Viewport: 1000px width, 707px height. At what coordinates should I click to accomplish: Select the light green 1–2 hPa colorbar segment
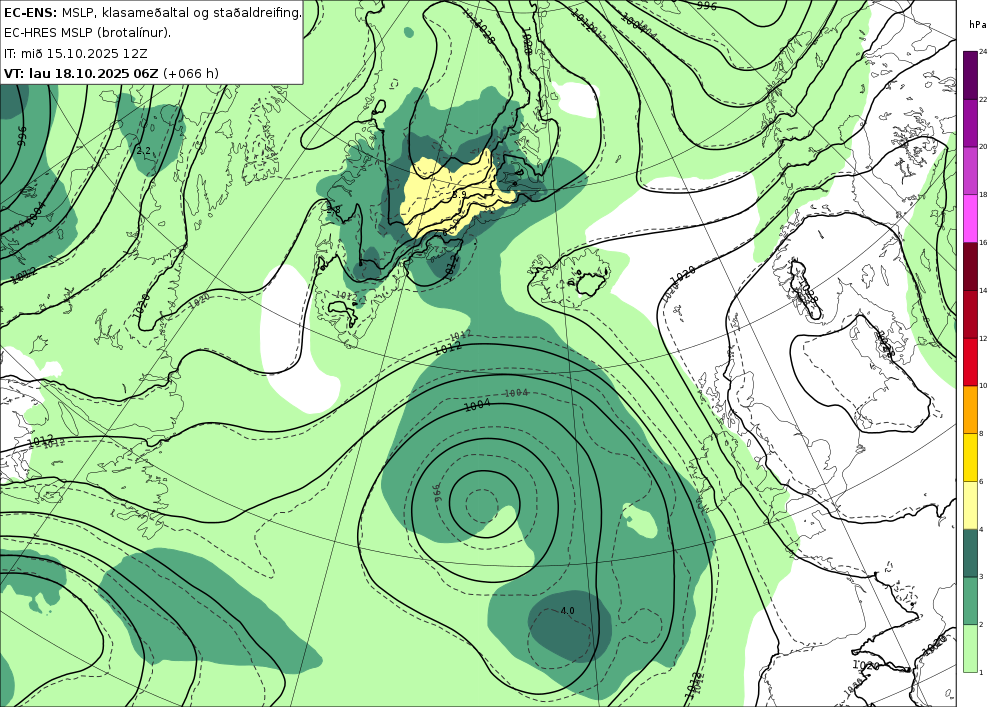[971, 648]
